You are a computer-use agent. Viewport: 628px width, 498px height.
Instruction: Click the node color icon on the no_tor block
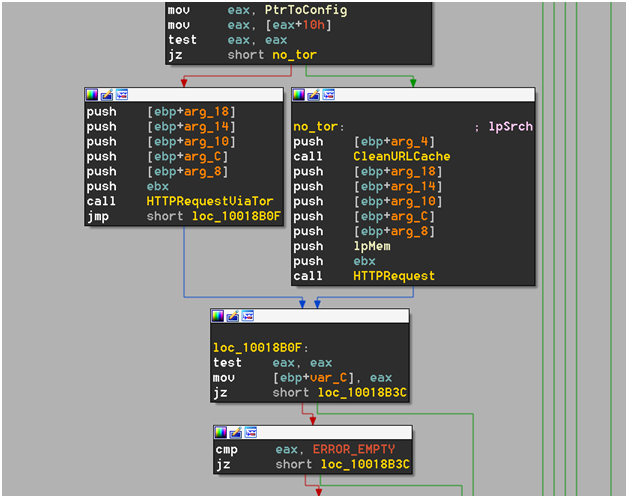(299, 94)
